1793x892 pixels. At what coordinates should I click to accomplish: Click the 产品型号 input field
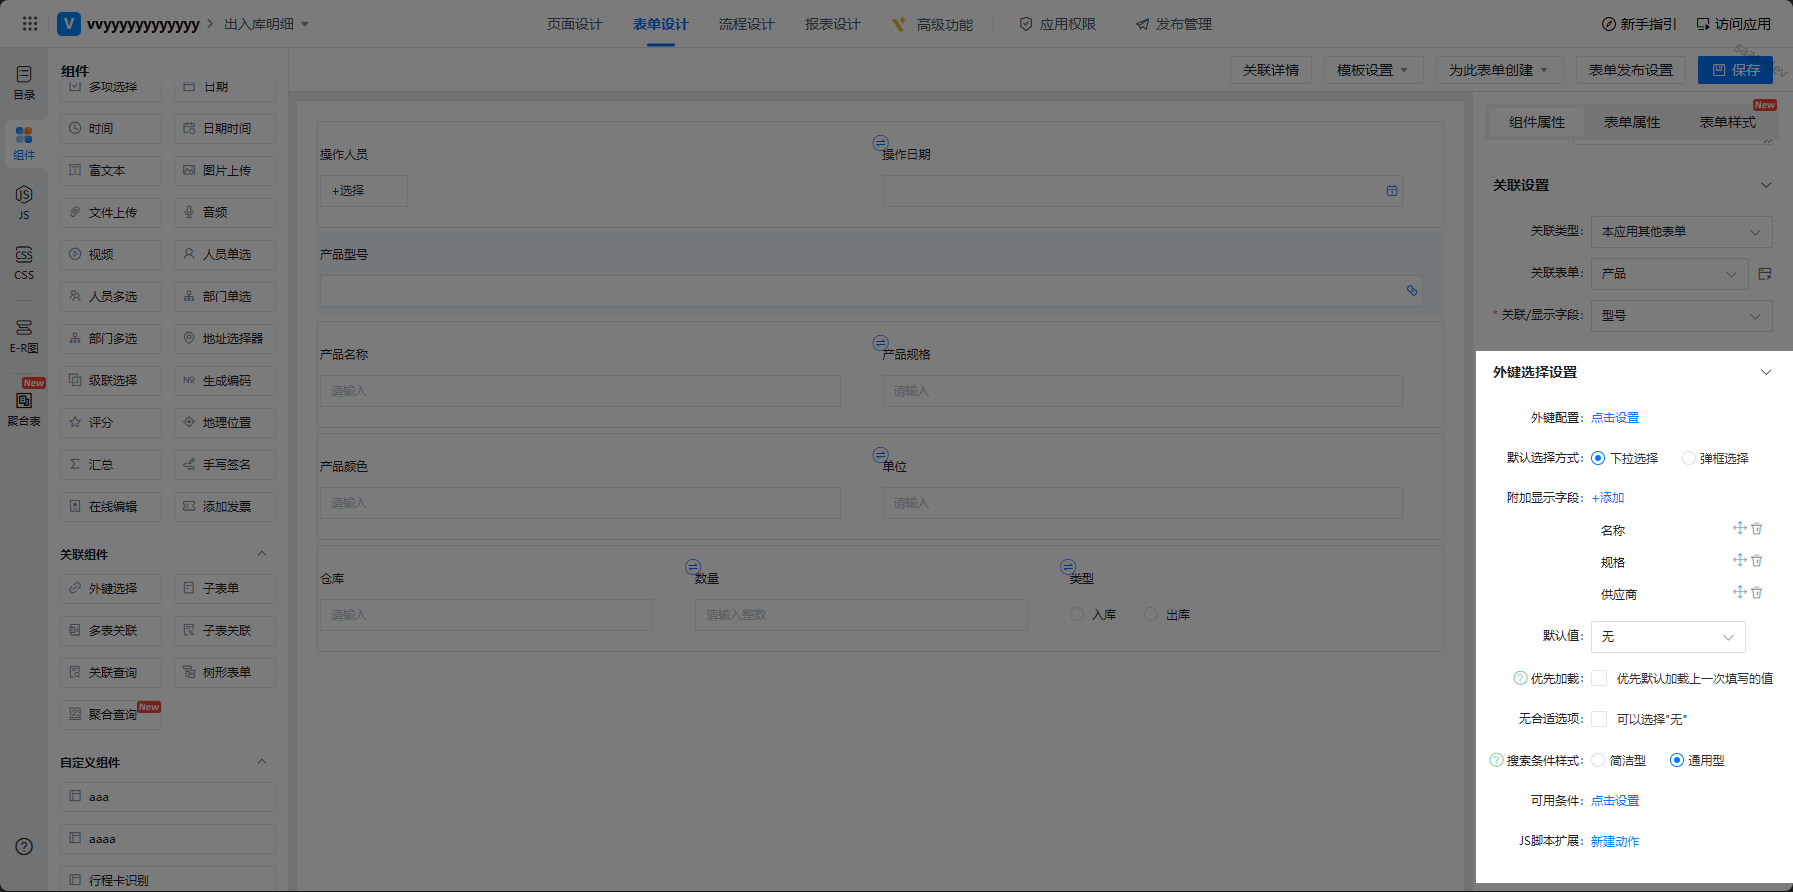862,291
